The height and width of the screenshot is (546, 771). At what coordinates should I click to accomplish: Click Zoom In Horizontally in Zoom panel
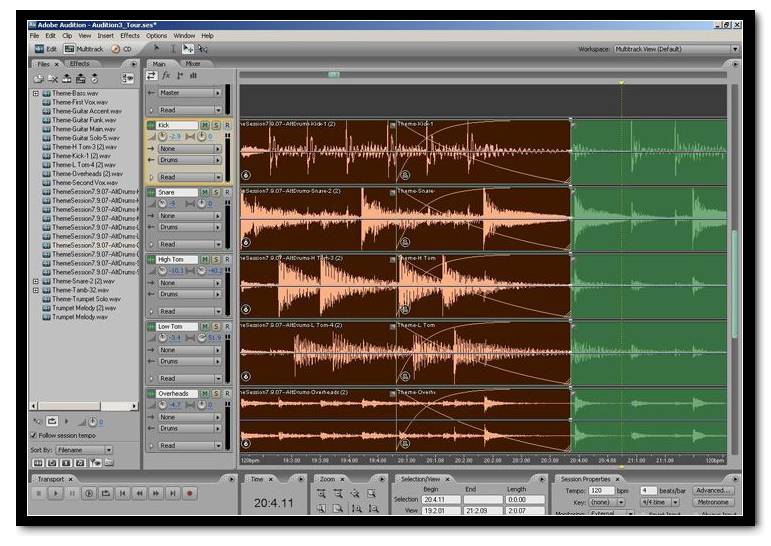(321, 493)
